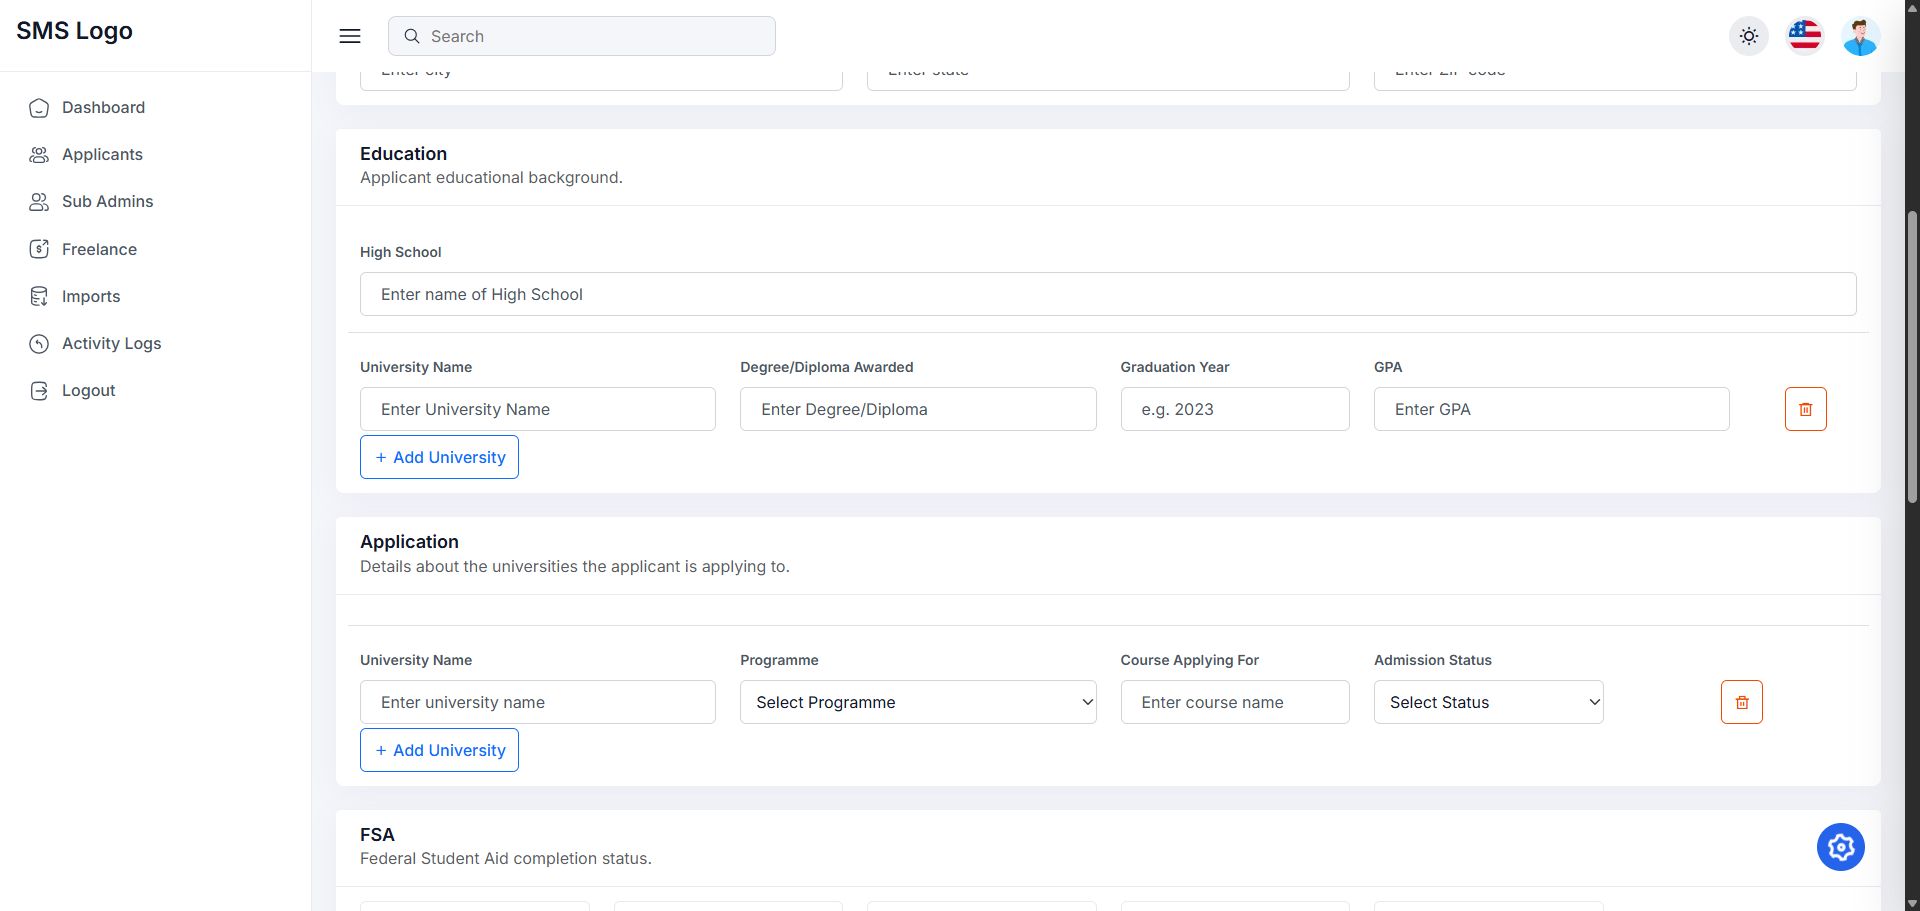Click the search magnifier icon
Viewport: 1920px width, 911px height.
(411, 36)
